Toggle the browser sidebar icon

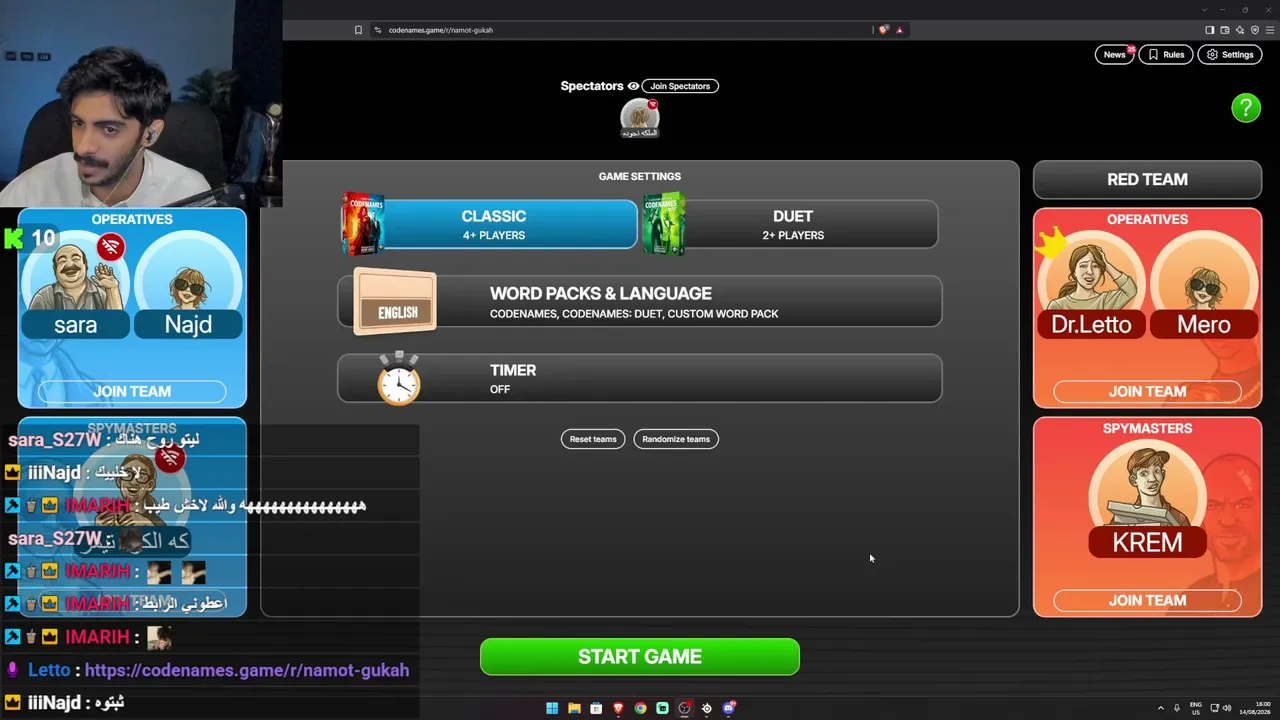[x=1209, y=30]
